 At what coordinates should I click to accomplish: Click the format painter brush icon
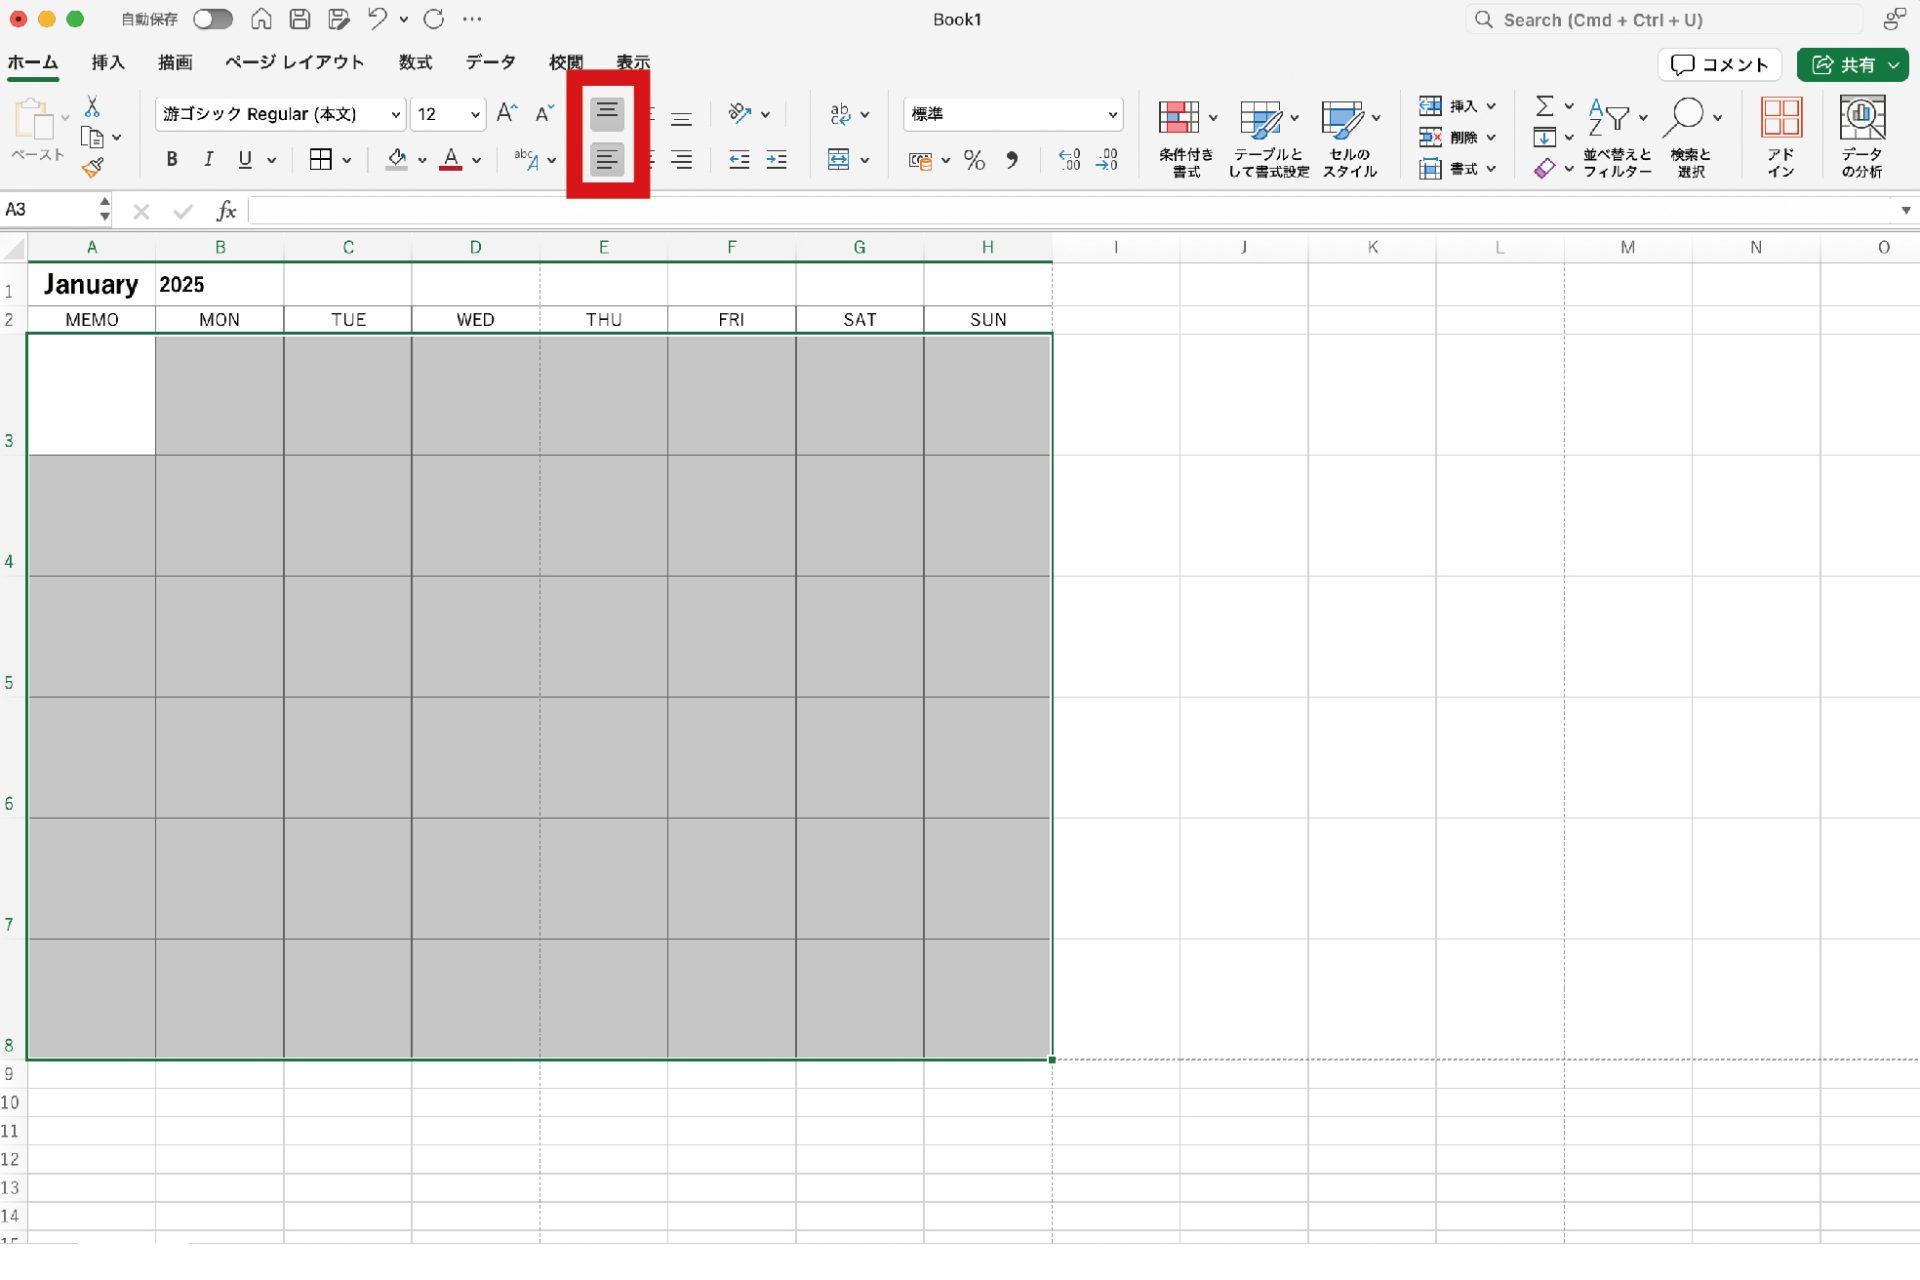coord(93,168)
